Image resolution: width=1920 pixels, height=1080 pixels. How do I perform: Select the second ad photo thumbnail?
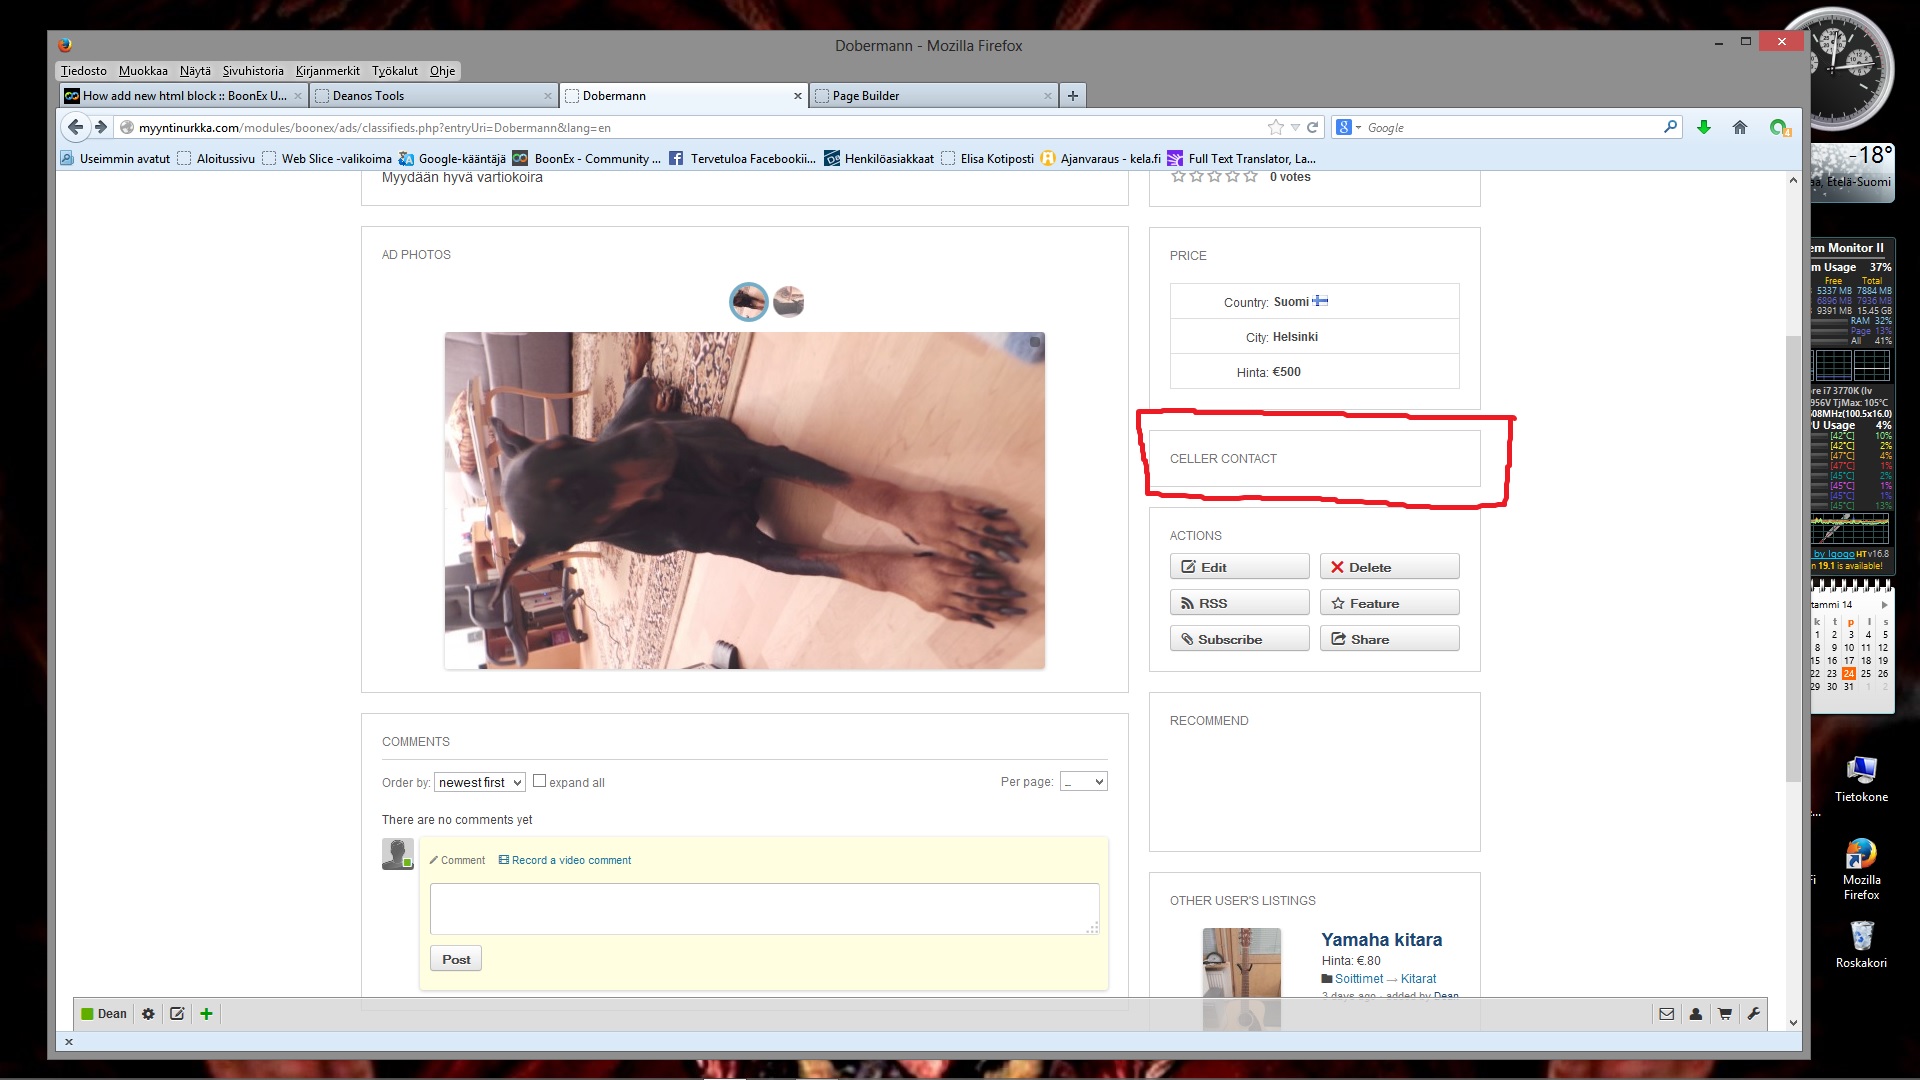tap(788, 301)
